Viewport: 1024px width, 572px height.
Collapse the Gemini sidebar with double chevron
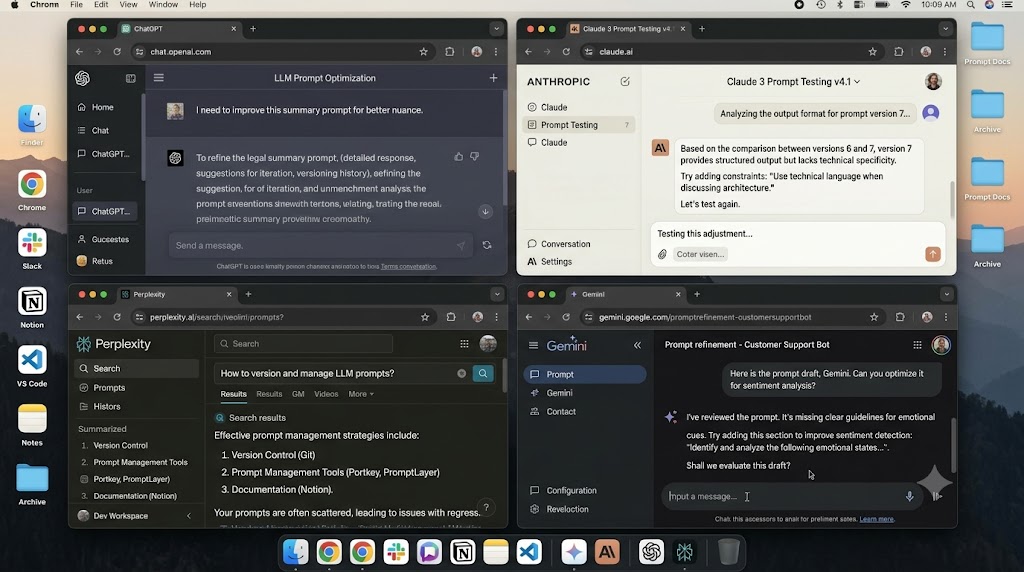(x=637, y=345)
